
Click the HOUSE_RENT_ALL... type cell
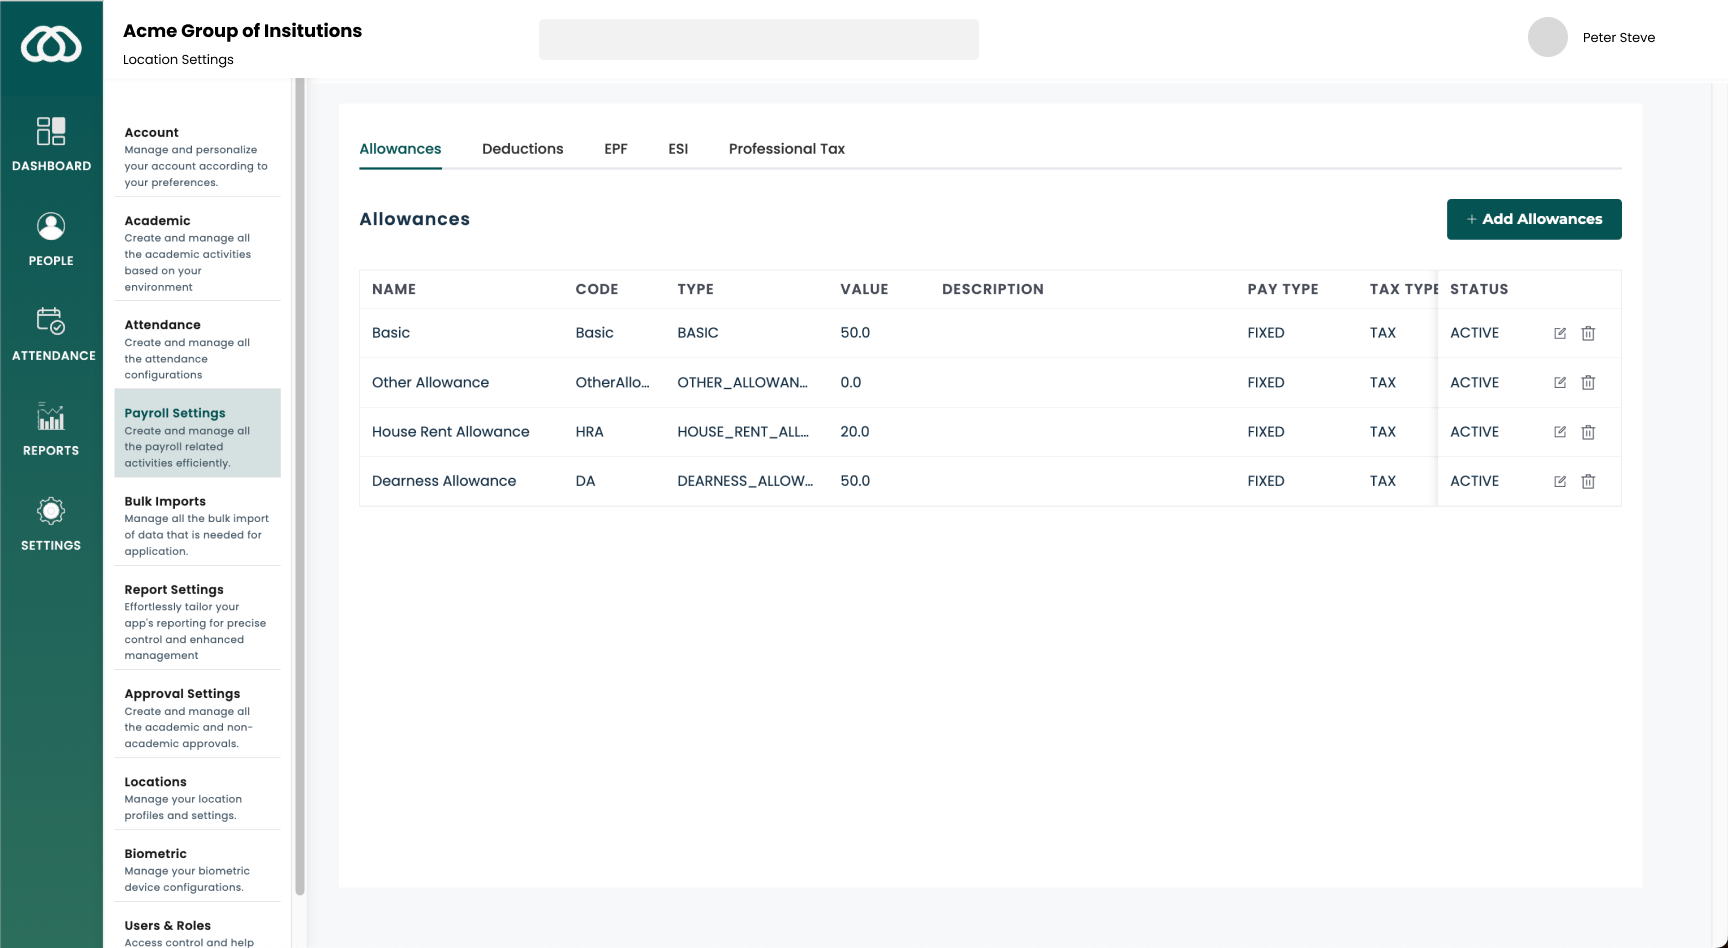(x=743, y=432)
